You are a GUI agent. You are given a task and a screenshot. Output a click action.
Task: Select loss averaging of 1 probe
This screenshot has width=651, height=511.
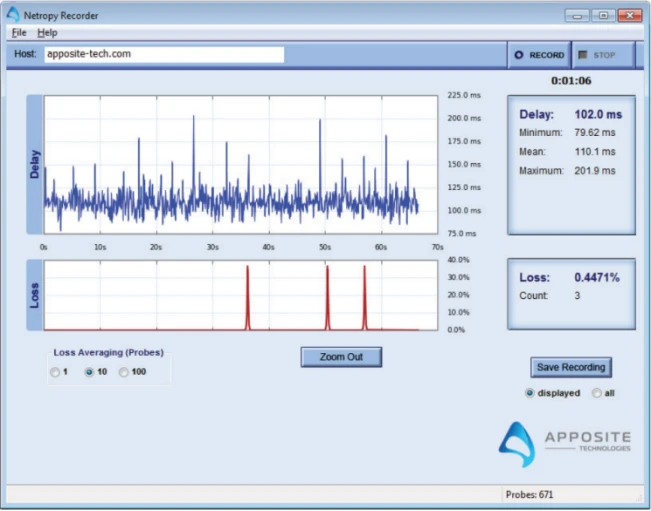coord(55,372)
